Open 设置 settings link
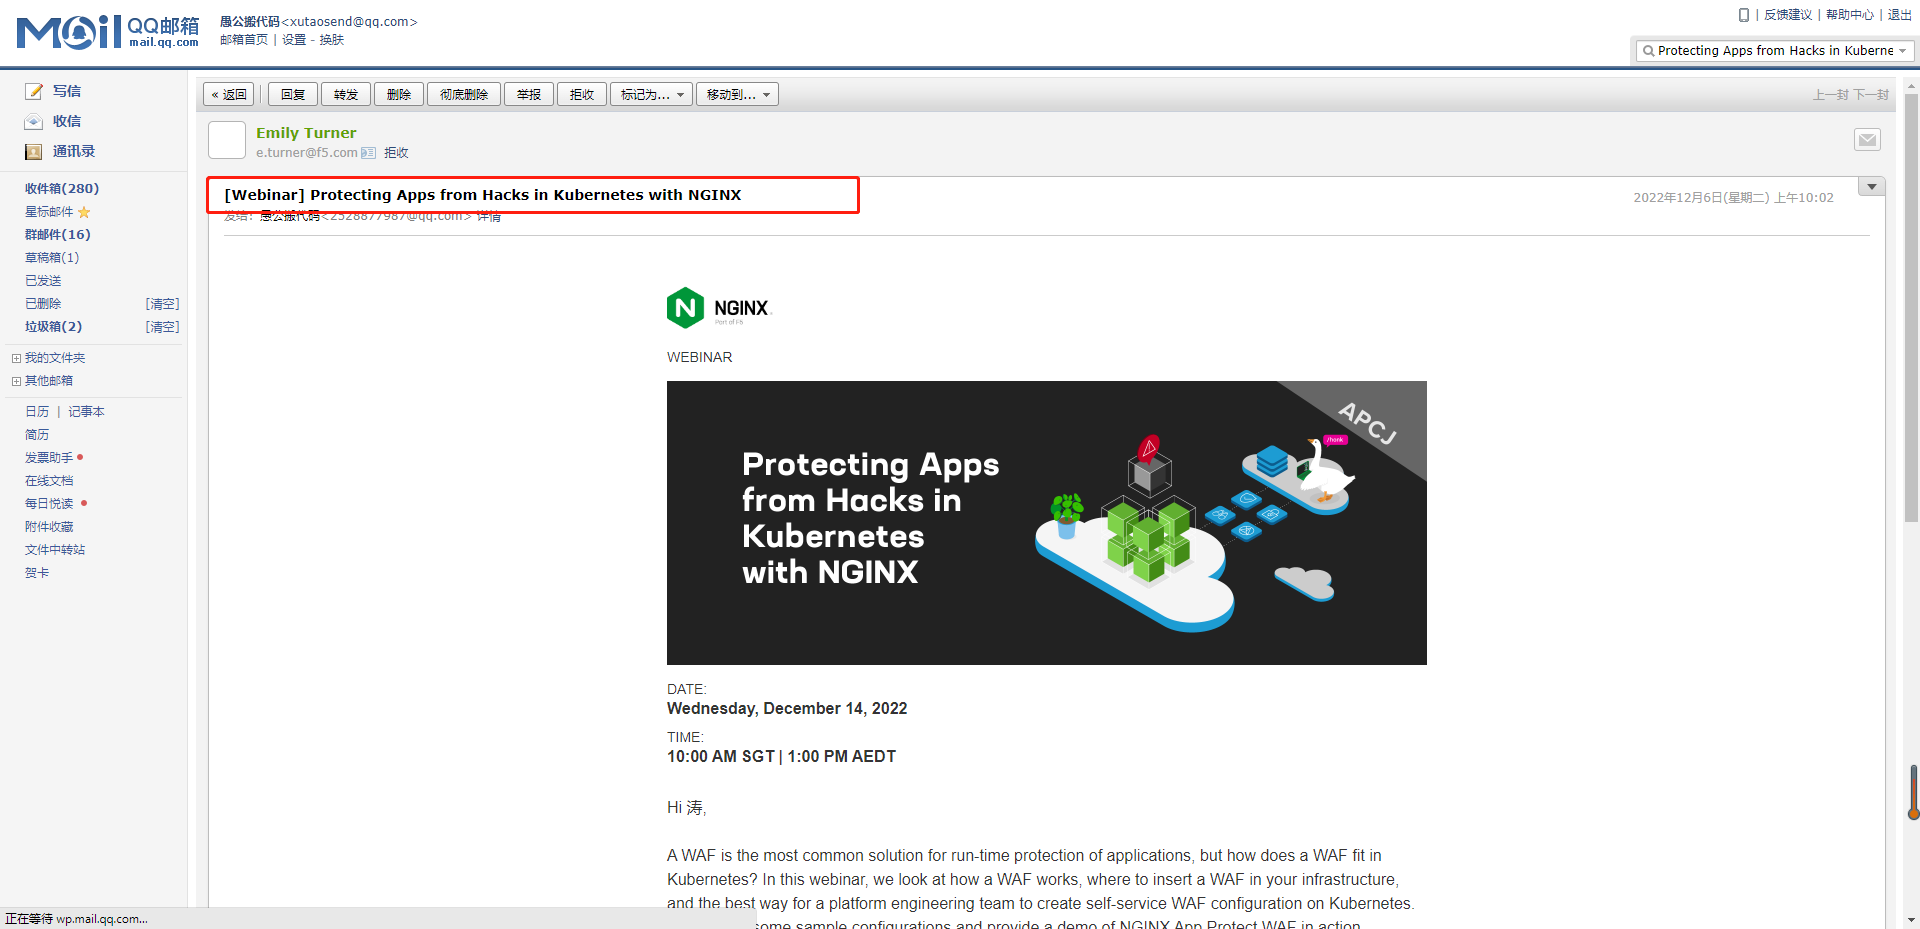Screen dimensions: 1920x929 294,40
